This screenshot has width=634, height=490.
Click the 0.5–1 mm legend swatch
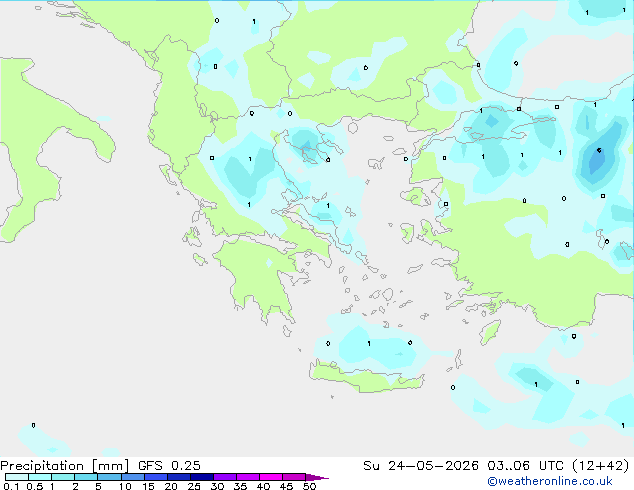(x=40, y=477)
